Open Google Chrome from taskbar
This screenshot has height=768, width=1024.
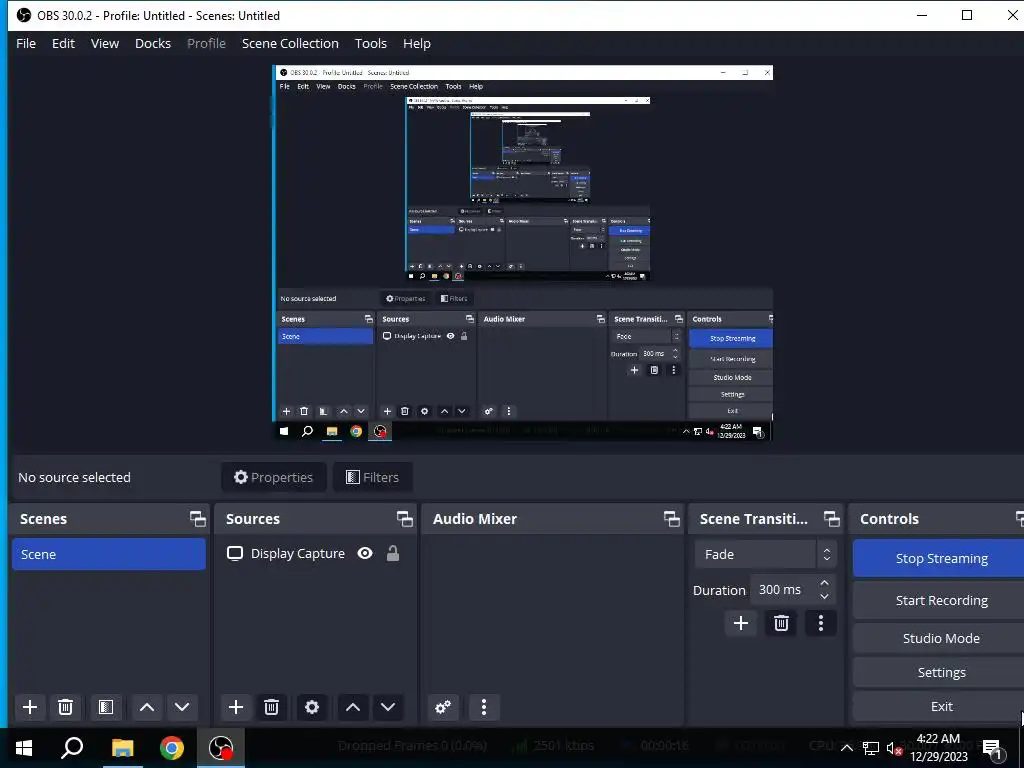[x=172, y=748]
